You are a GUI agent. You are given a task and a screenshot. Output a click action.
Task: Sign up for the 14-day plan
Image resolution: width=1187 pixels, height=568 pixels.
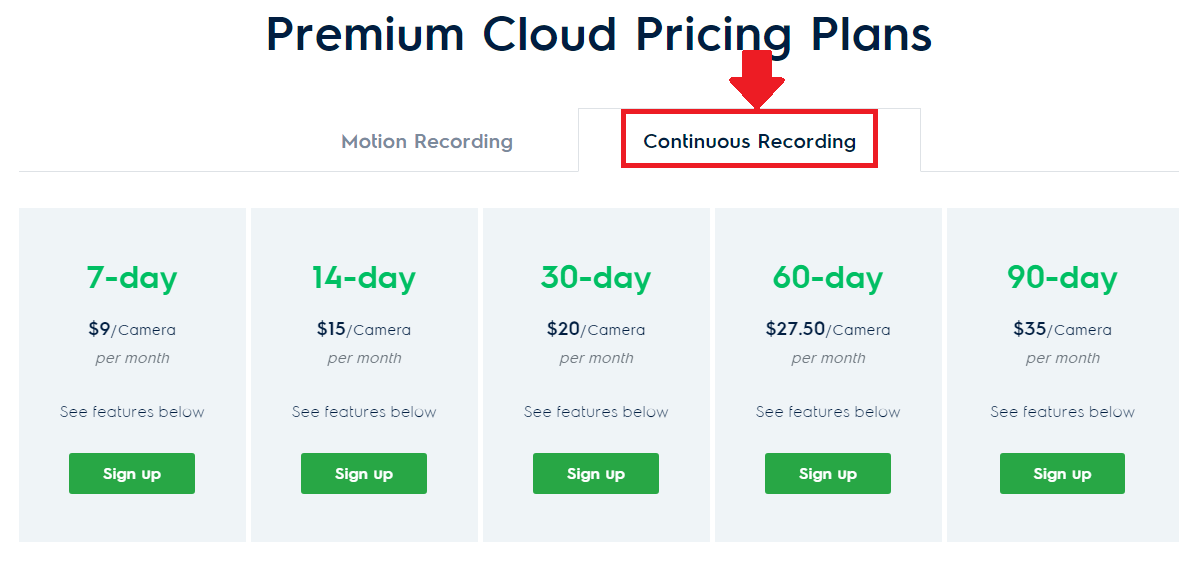[364, 473]
